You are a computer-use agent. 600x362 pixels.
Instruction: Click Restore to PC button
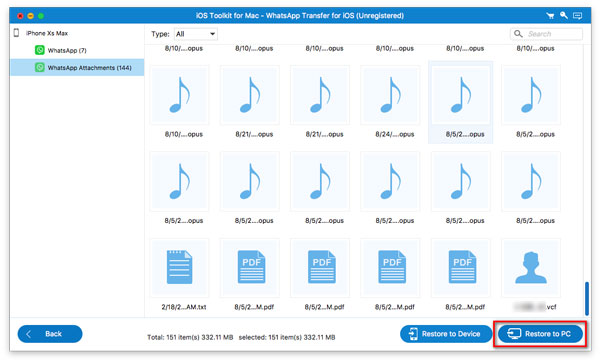tap(540, 334)
